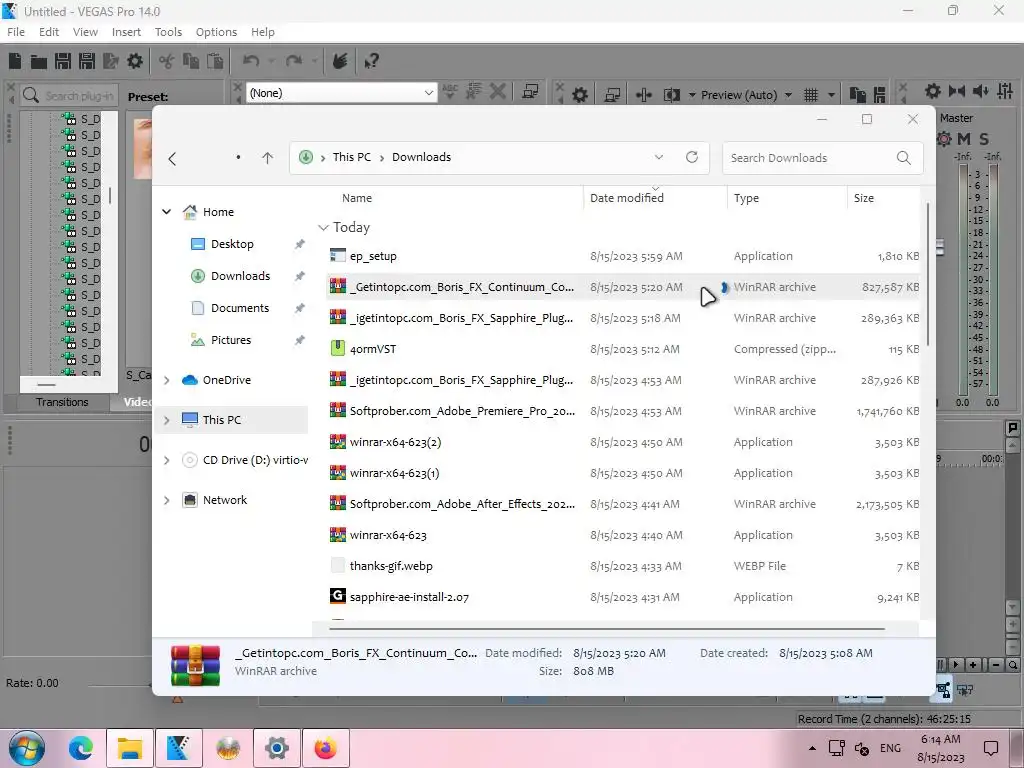Open the Overlays grid dropdown arrow
The width and height of the screenshot is (1024, 768).
(x=831, y=95)
